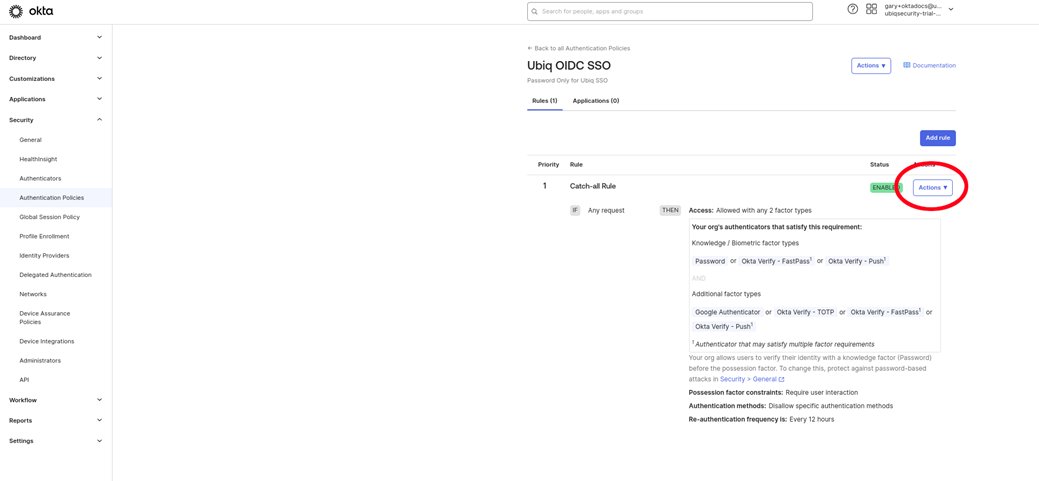Open General under Security

(x=30, y=140)
